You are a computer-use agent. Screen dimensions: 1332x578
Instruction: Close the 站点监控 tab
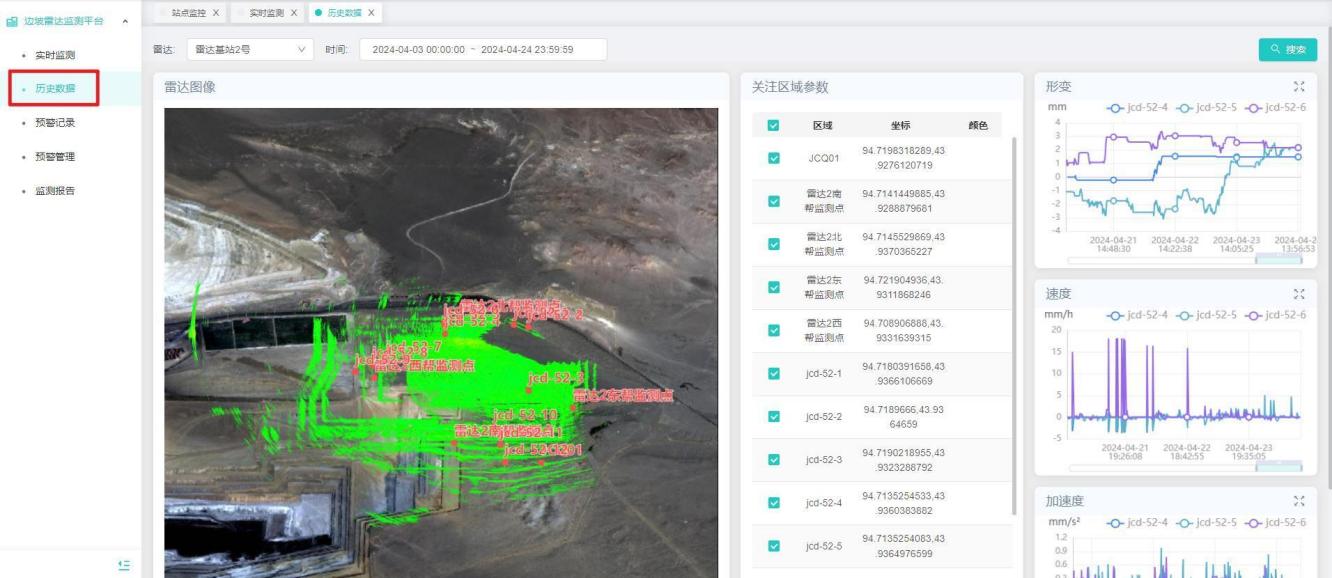216,13
